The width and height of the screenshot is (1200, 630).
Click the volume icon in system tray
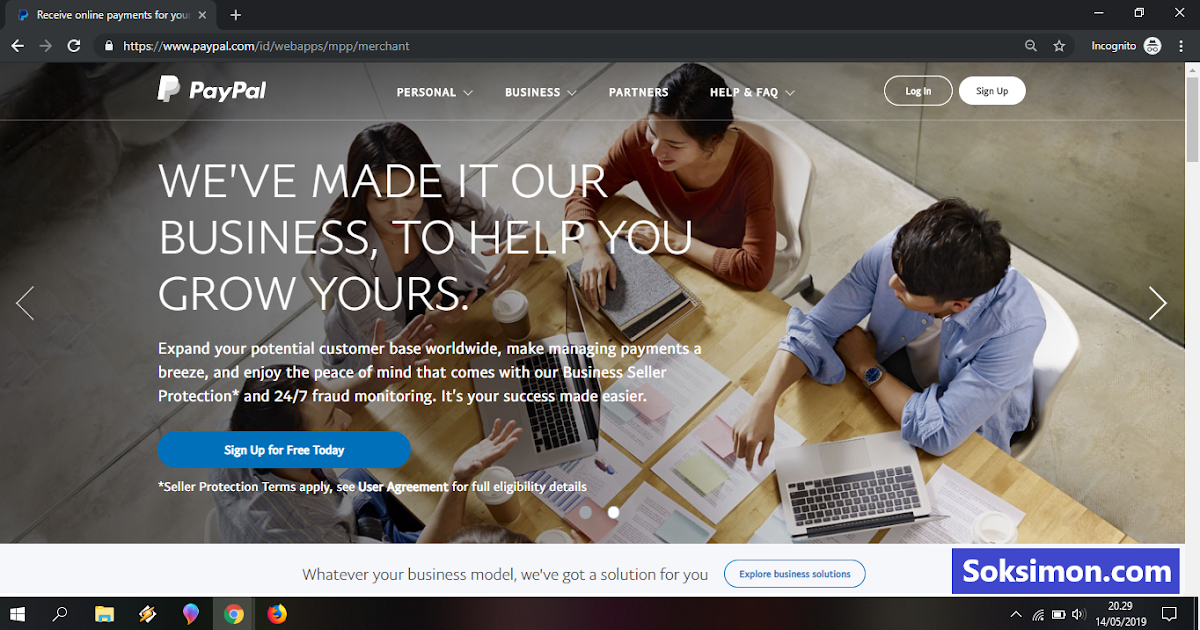[x=1078, y=614]
